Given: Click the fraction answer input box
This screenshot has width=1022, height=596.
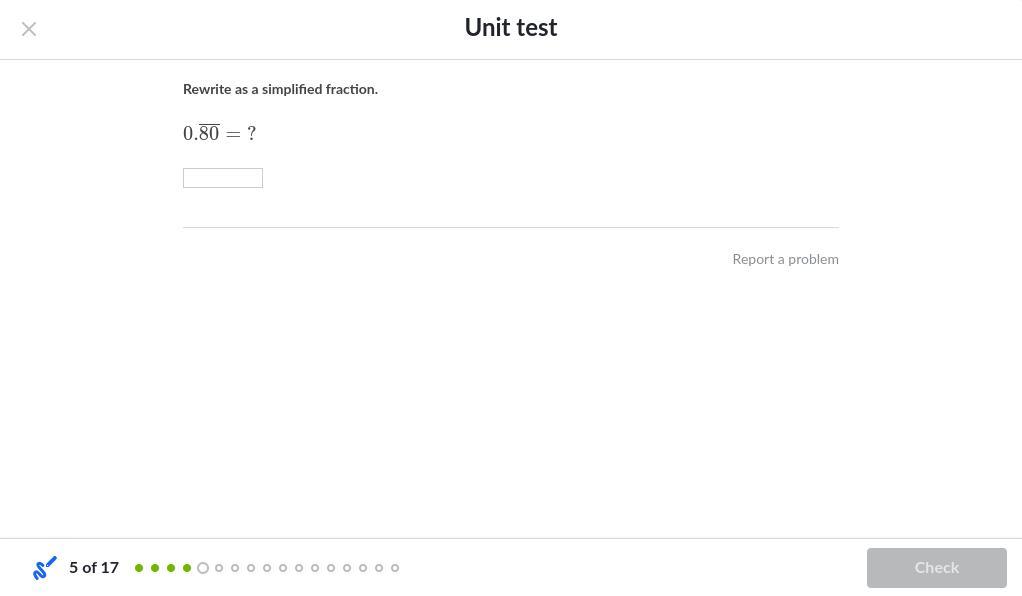Looking at the screenshot, I should point(223,178).
